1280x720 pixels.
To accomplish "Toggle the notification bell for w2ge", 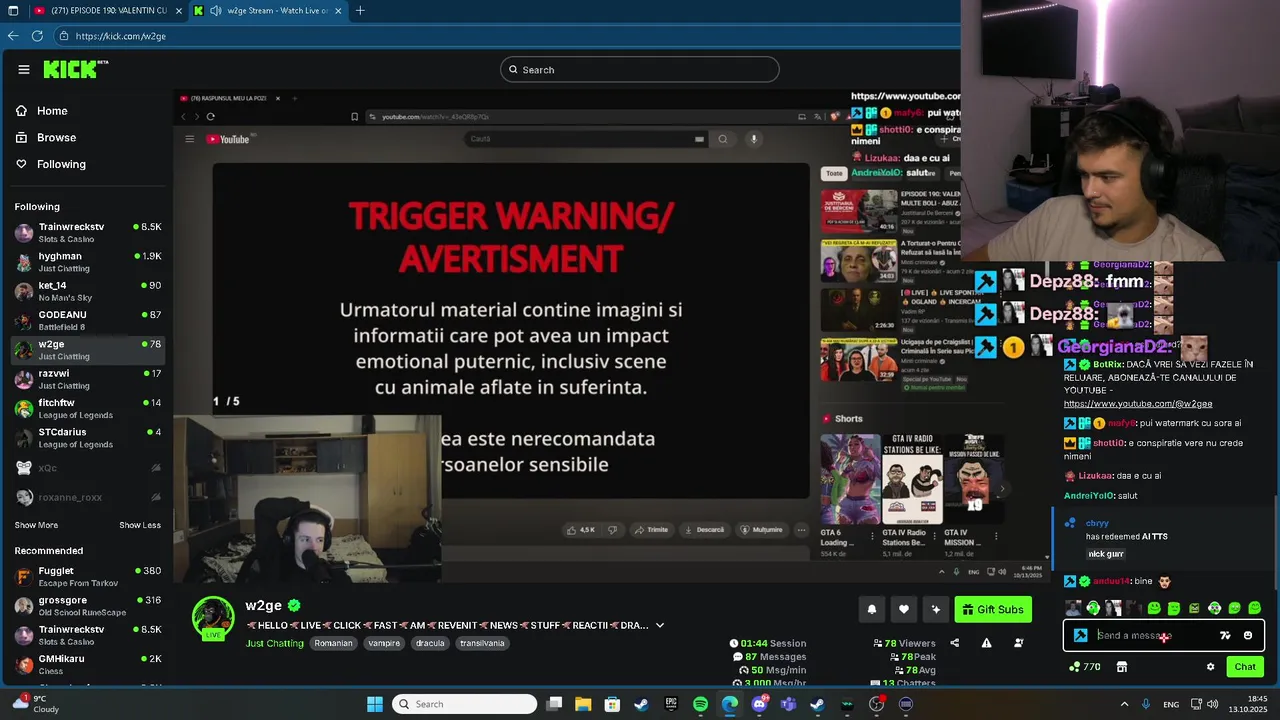I will 871,609.
